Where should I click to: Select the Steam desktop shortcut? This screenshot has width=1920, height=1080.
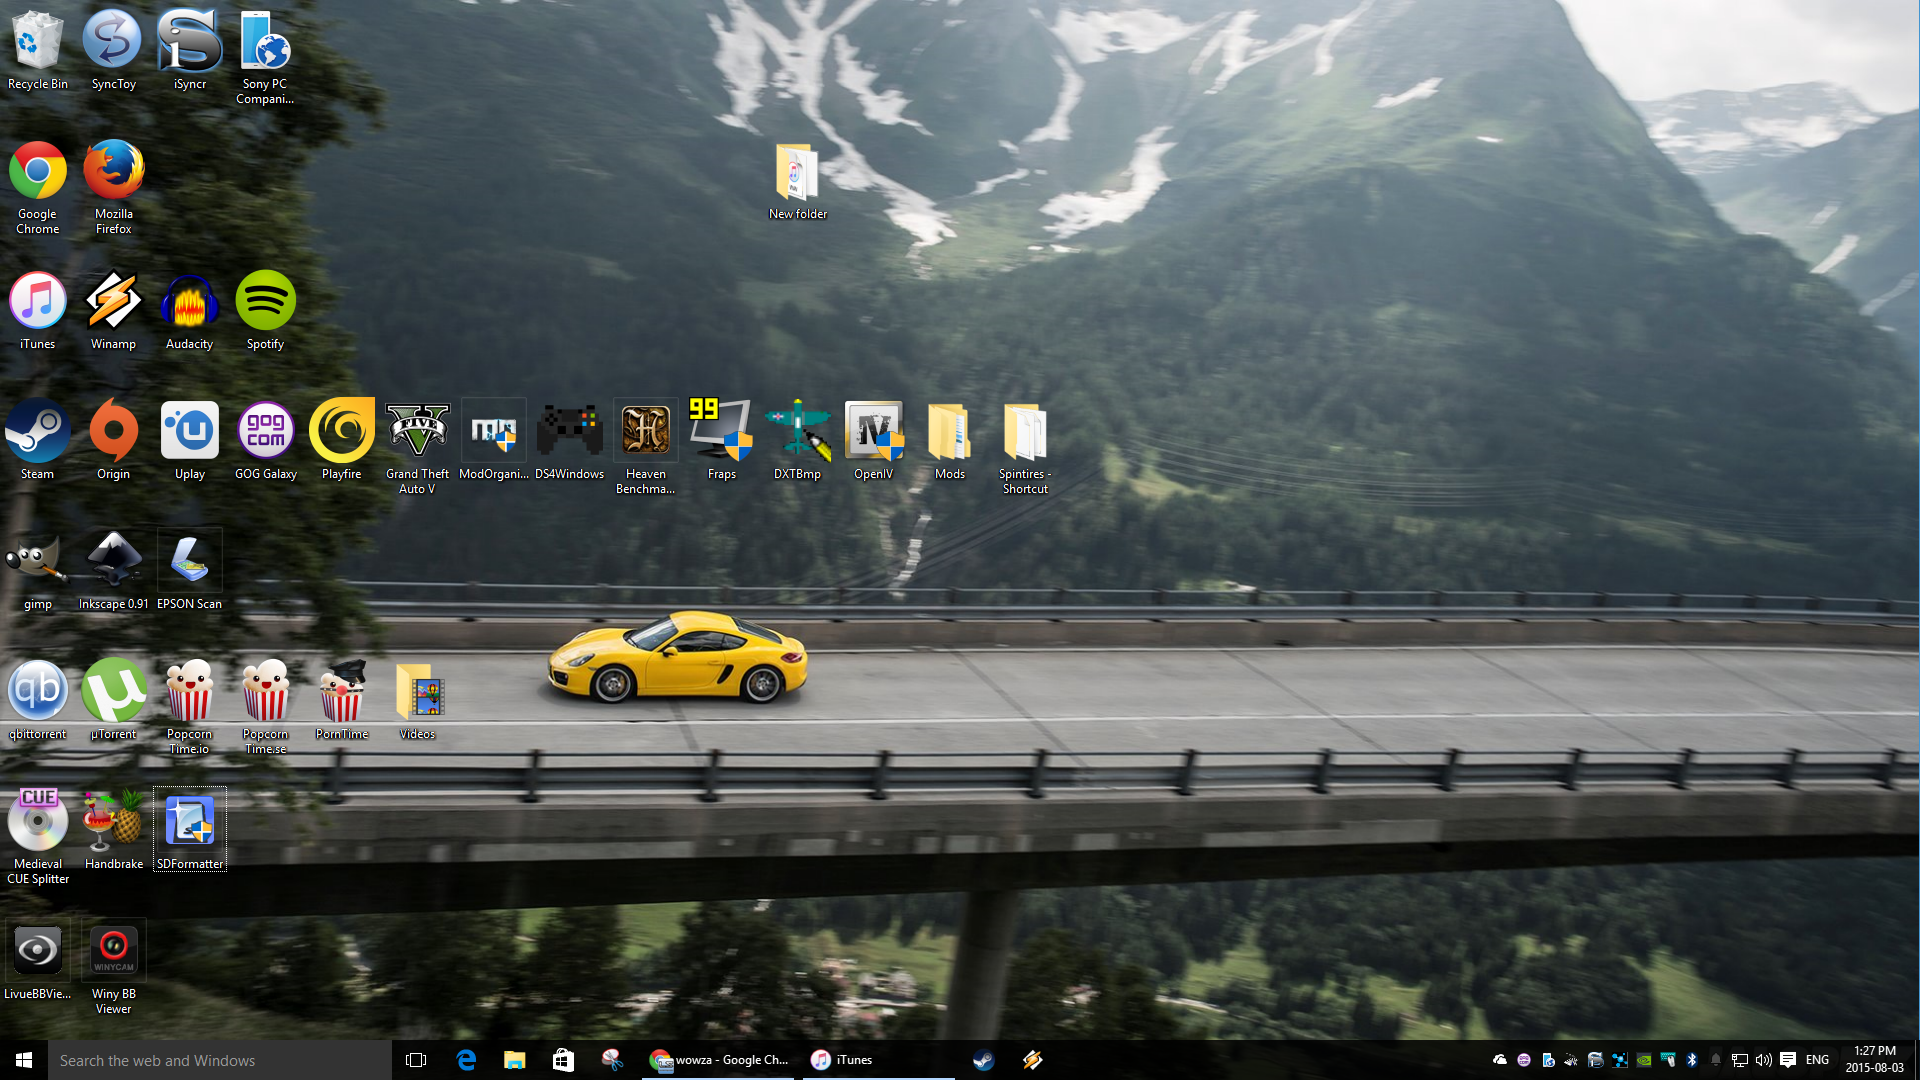[x=38, y=440]
